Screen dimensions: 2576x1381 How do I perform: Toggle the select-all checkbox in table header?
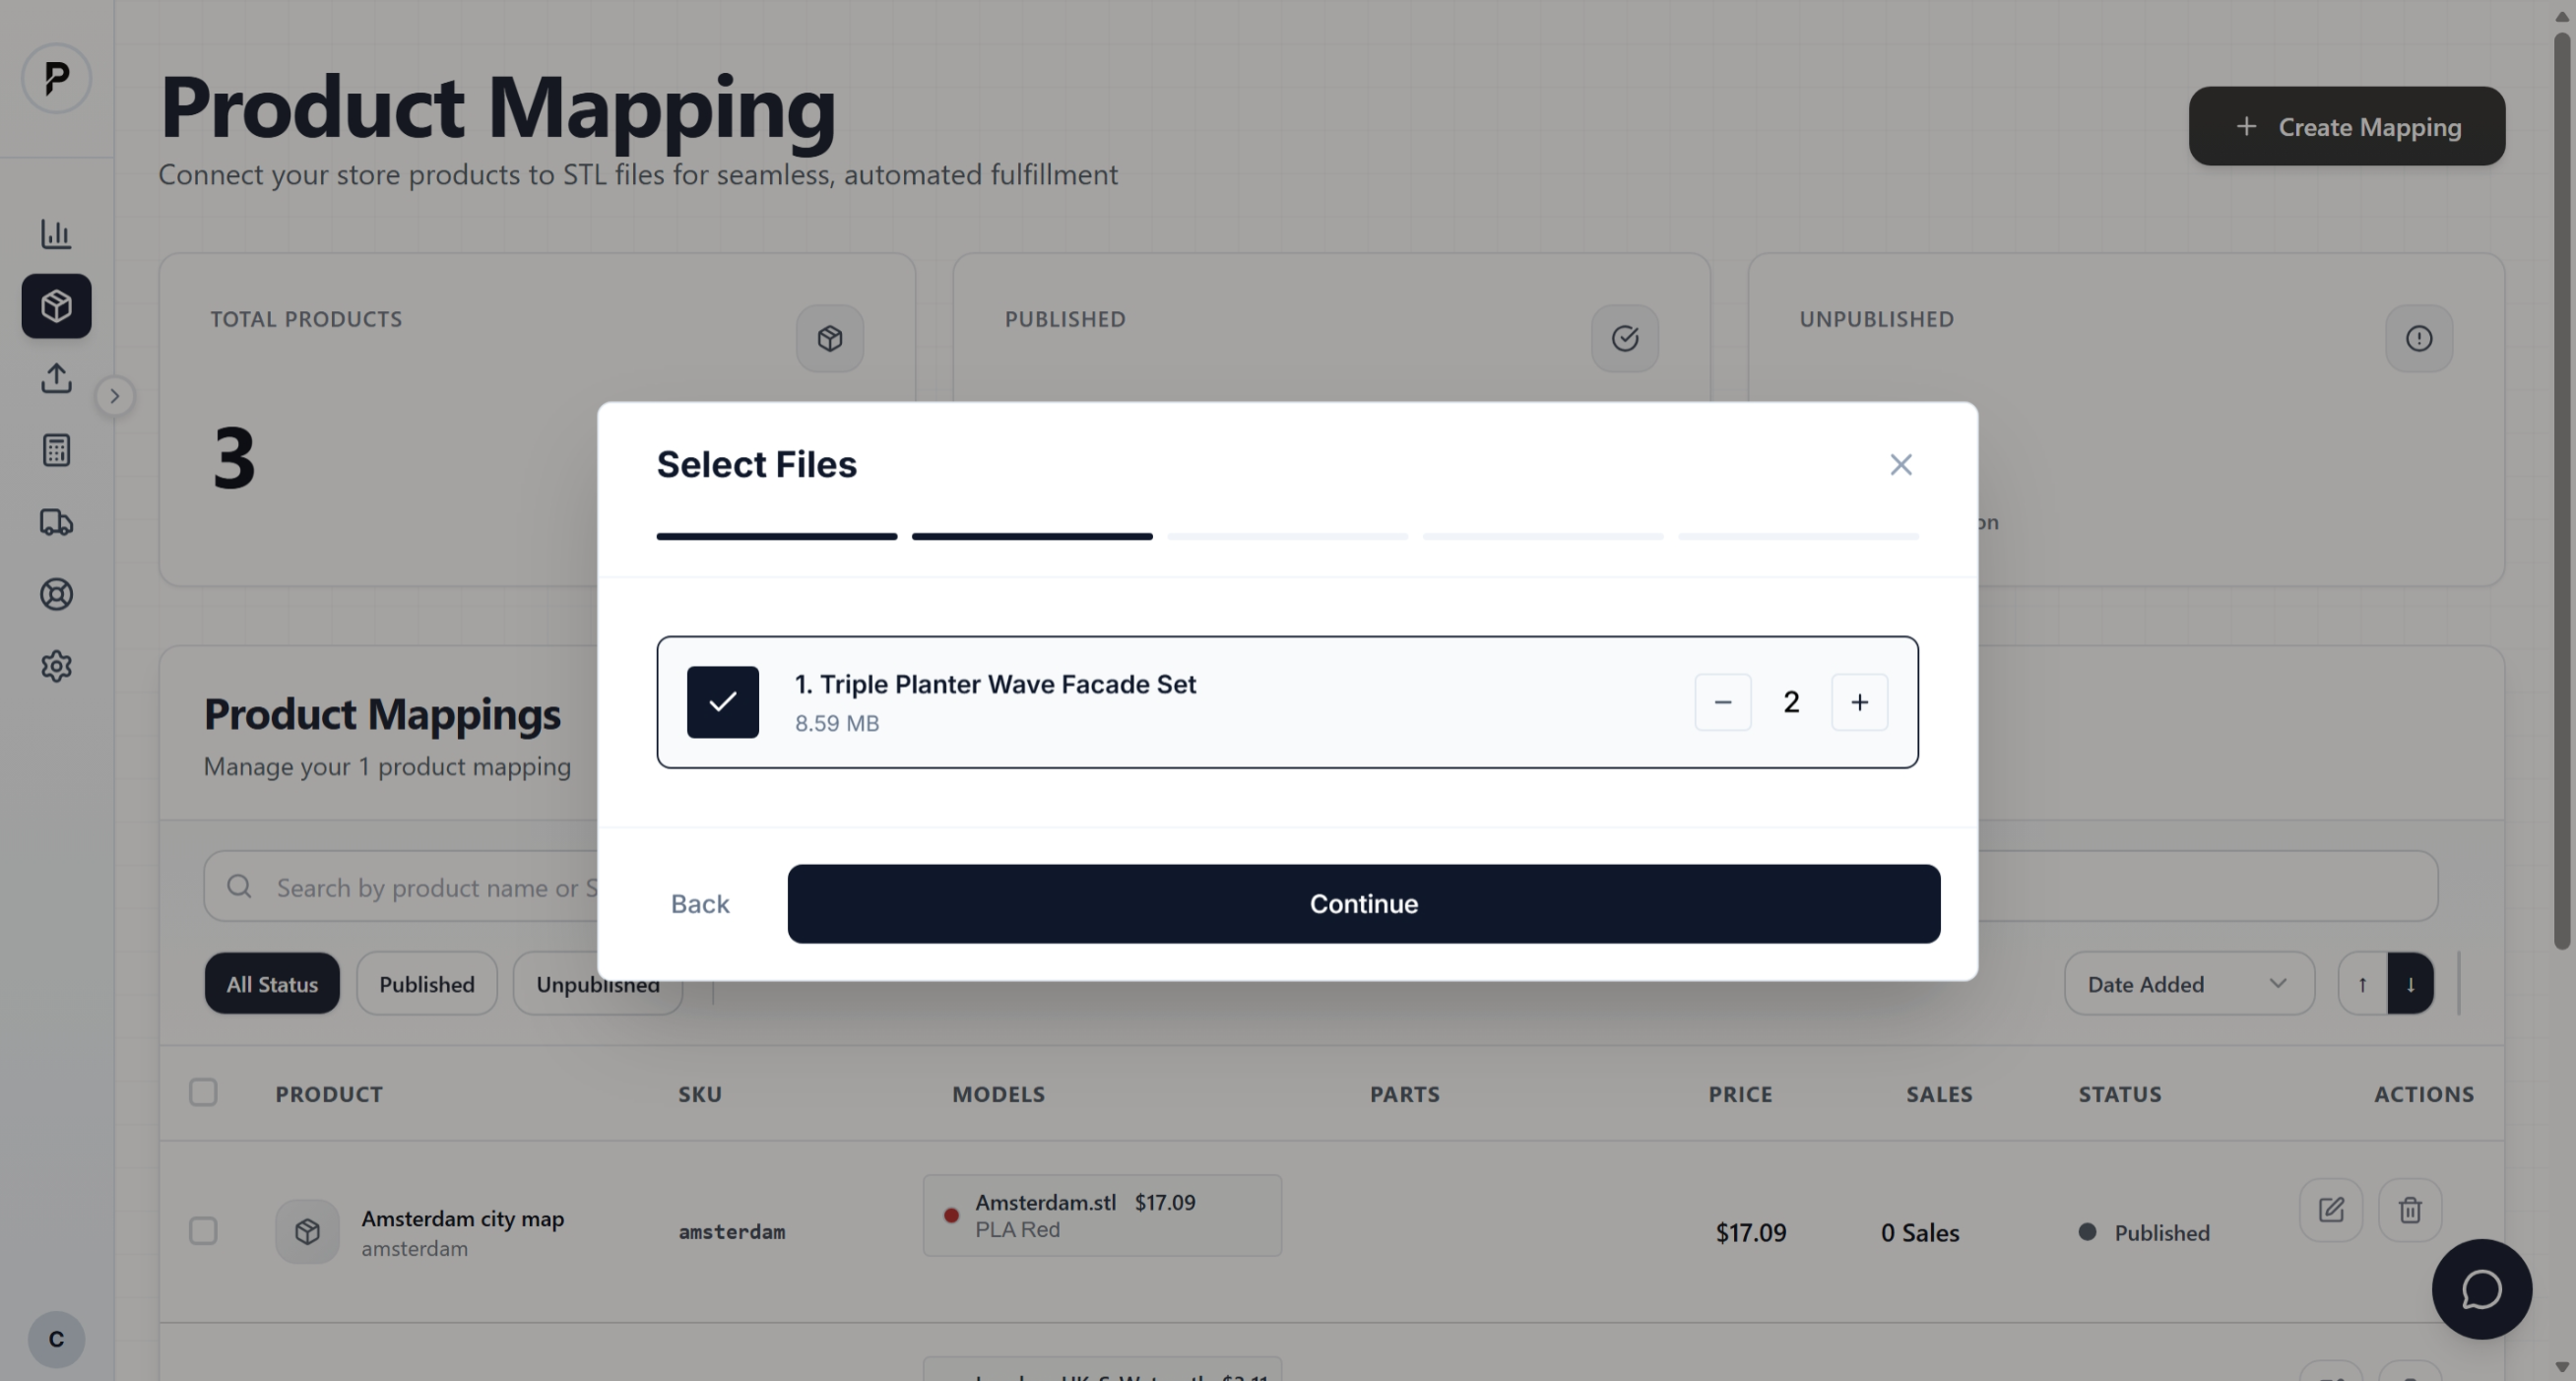coord(203,1092)
